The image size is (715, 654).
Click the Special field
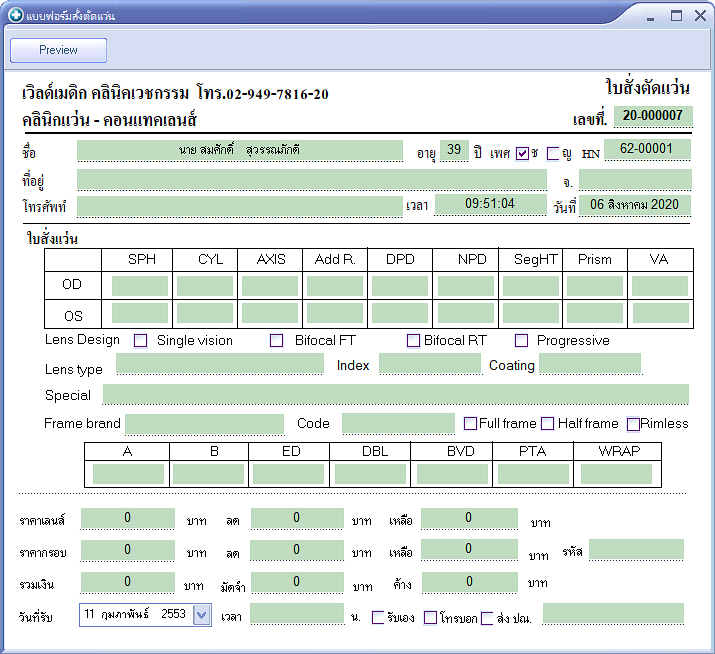pyautogui.click(x=395, y=394)
